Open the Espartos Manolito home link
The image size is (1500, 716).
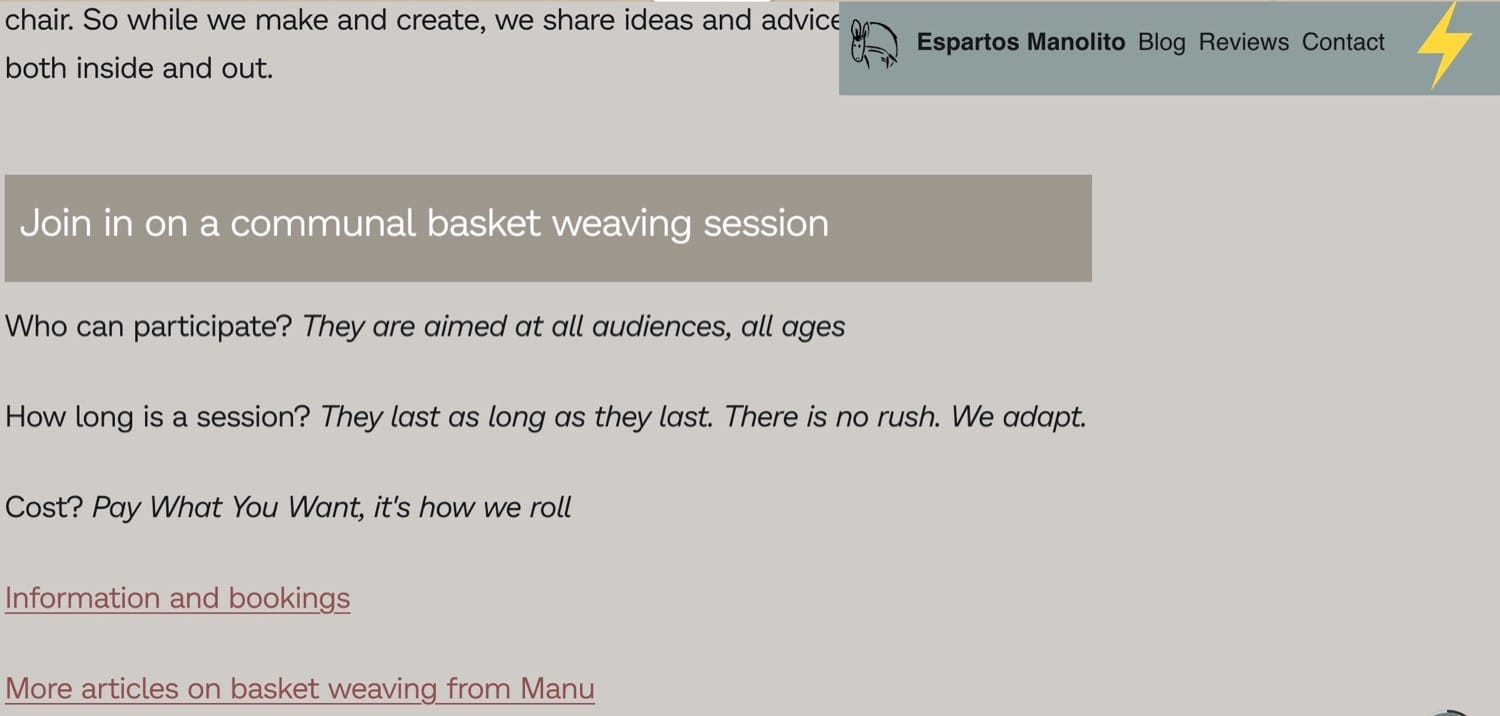point(1020,42)
